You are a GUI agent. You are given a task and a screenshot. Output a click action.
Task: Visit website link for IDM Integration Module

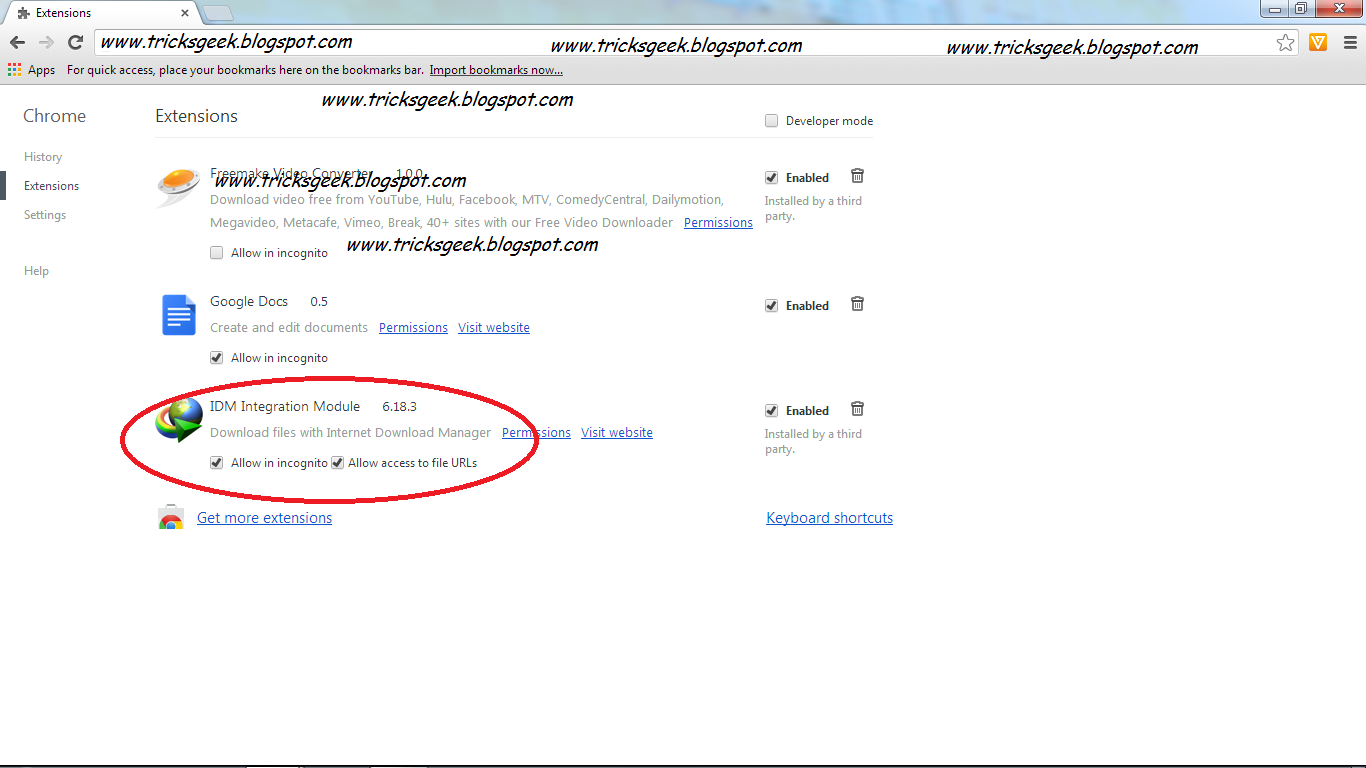tap(617, 433)
